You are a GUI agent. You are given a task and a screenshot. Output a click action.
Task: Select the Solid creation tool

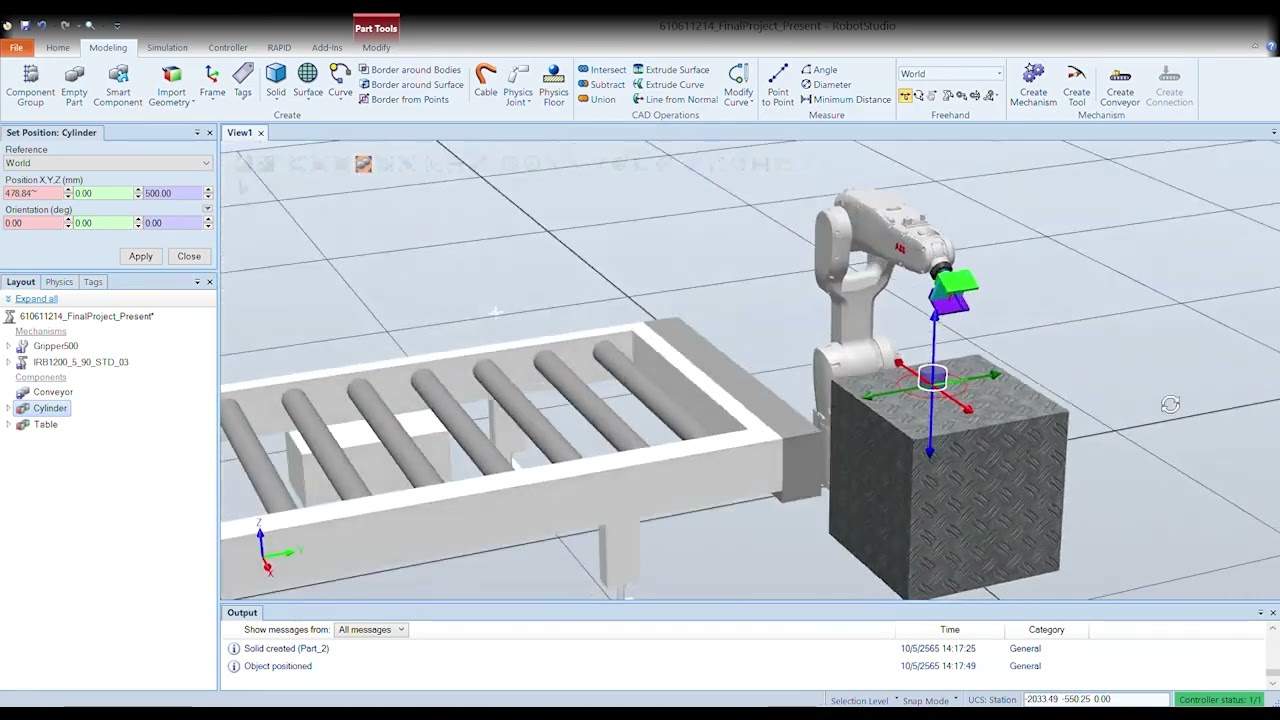[x=276, y=81]
